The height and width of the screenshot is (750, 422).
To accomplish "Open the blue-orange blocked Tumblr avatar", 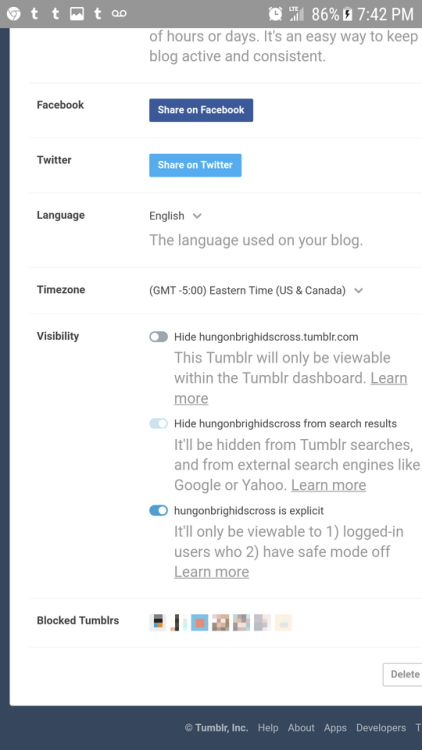I will 200,622.
